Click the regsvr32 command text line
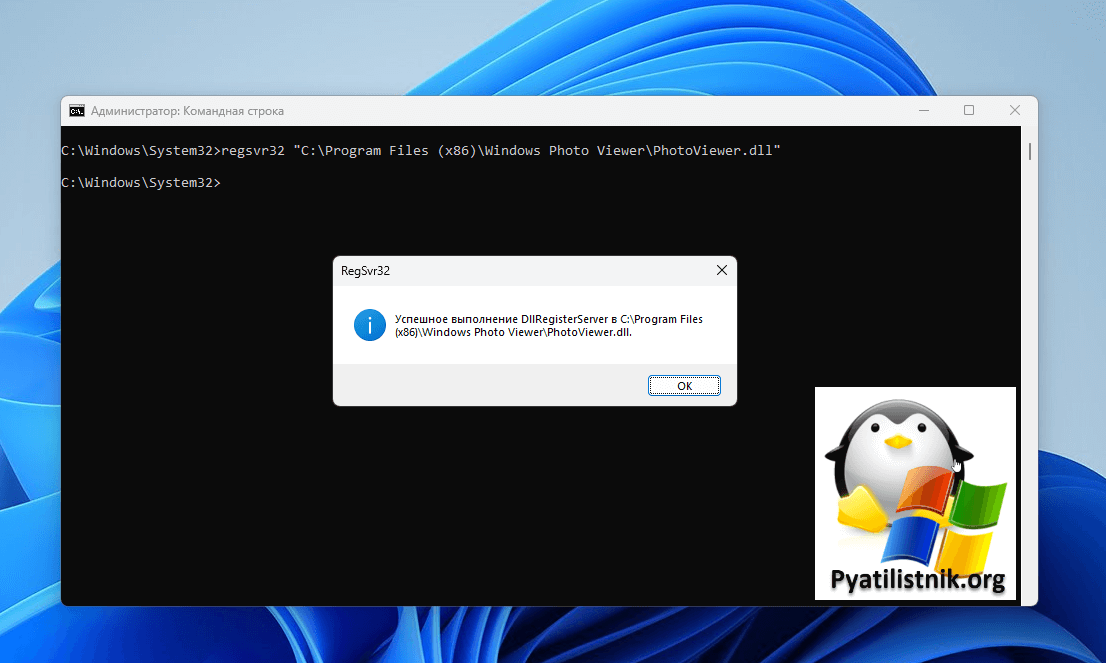1106x663 pixels. 420,151
